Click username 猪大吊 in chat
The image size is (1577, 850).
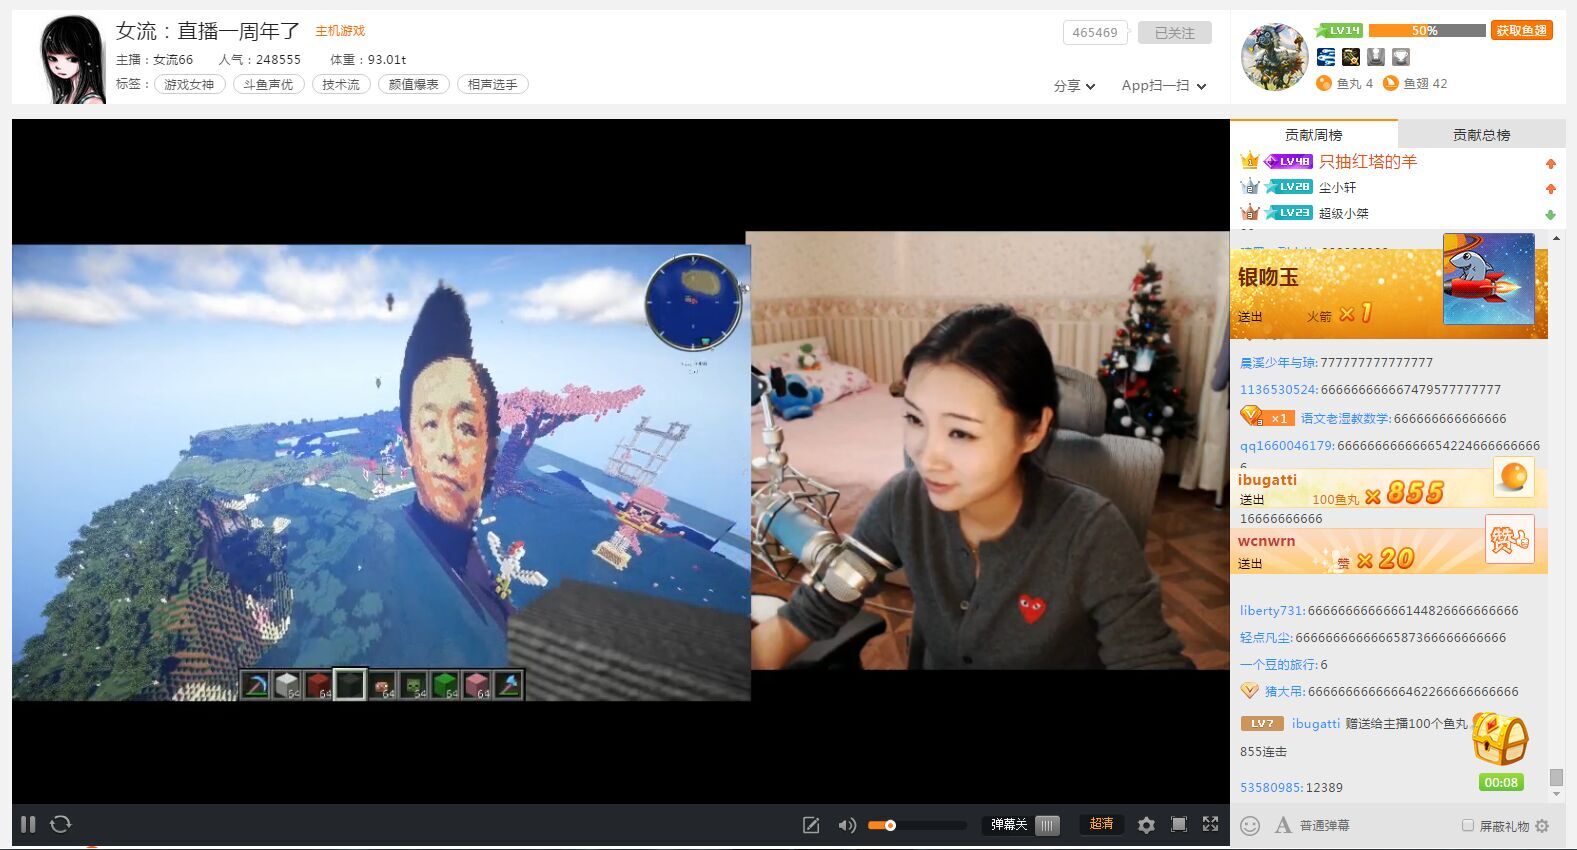point(1284,692)
